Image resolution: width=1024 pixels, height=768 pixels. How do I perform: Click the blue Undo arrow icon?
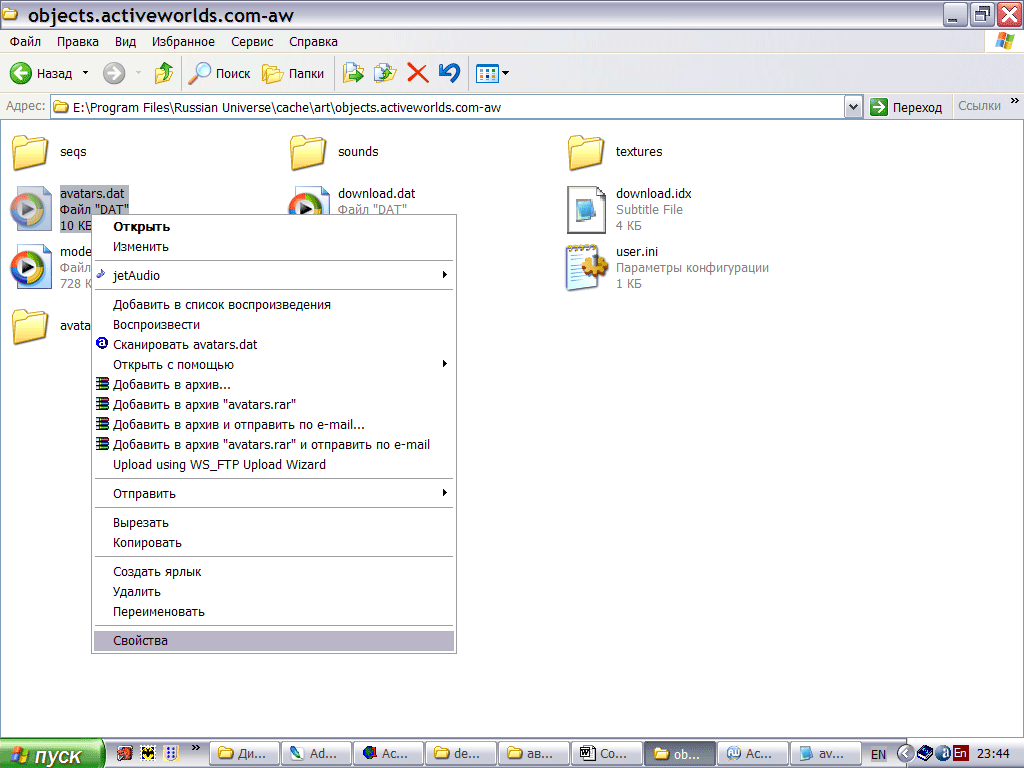click(x=449, y=73)
